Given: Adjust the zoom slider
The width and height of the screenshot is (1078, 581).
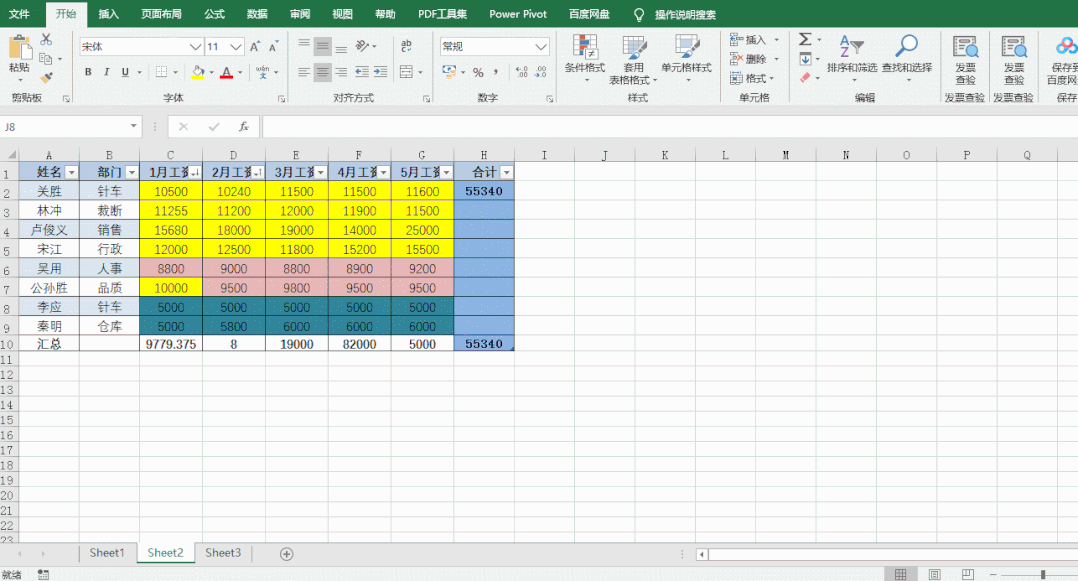Looking at the screenshot, I should [1043, 574].
